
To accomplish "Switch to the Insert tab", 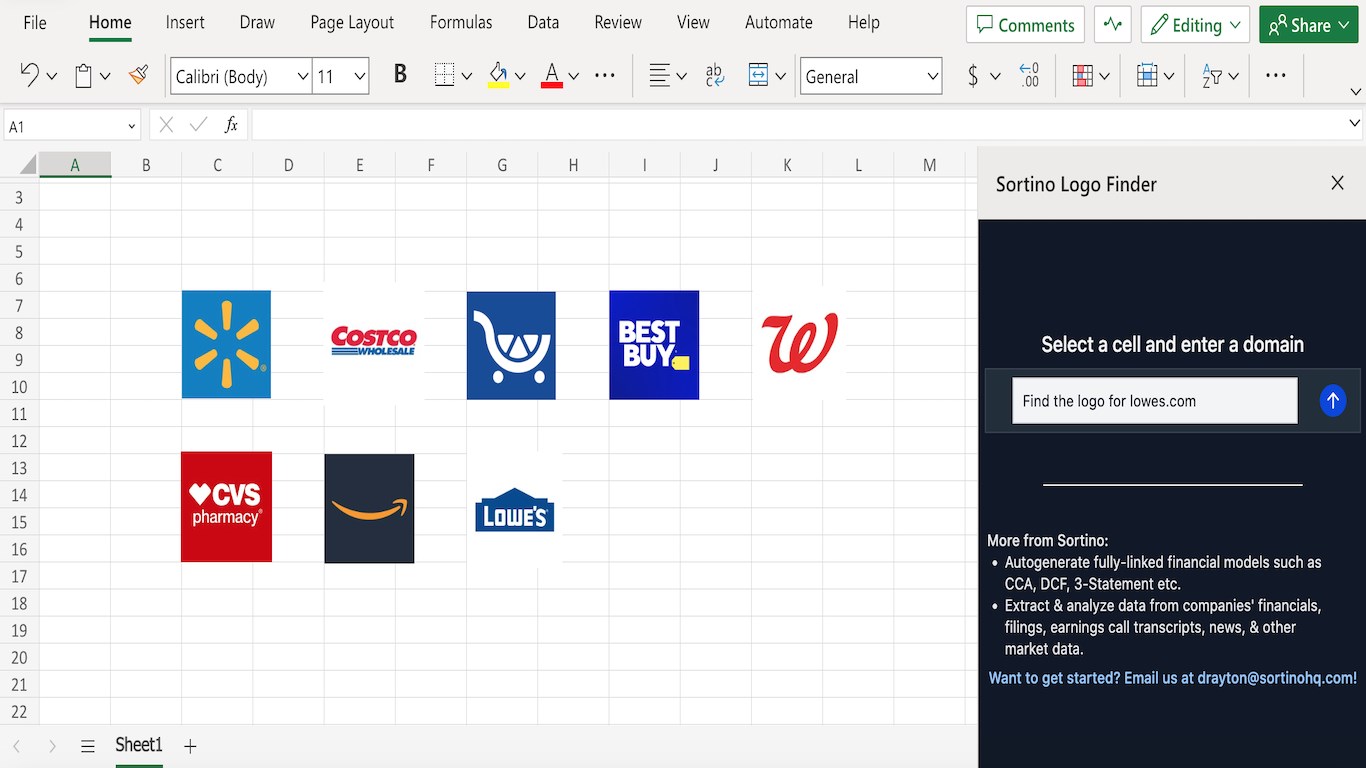I will pos(185,22).
